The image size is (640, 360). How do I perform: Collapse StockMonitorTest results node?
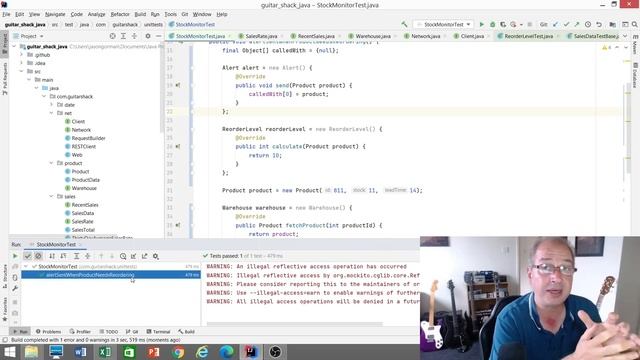[x=26, y=267]
